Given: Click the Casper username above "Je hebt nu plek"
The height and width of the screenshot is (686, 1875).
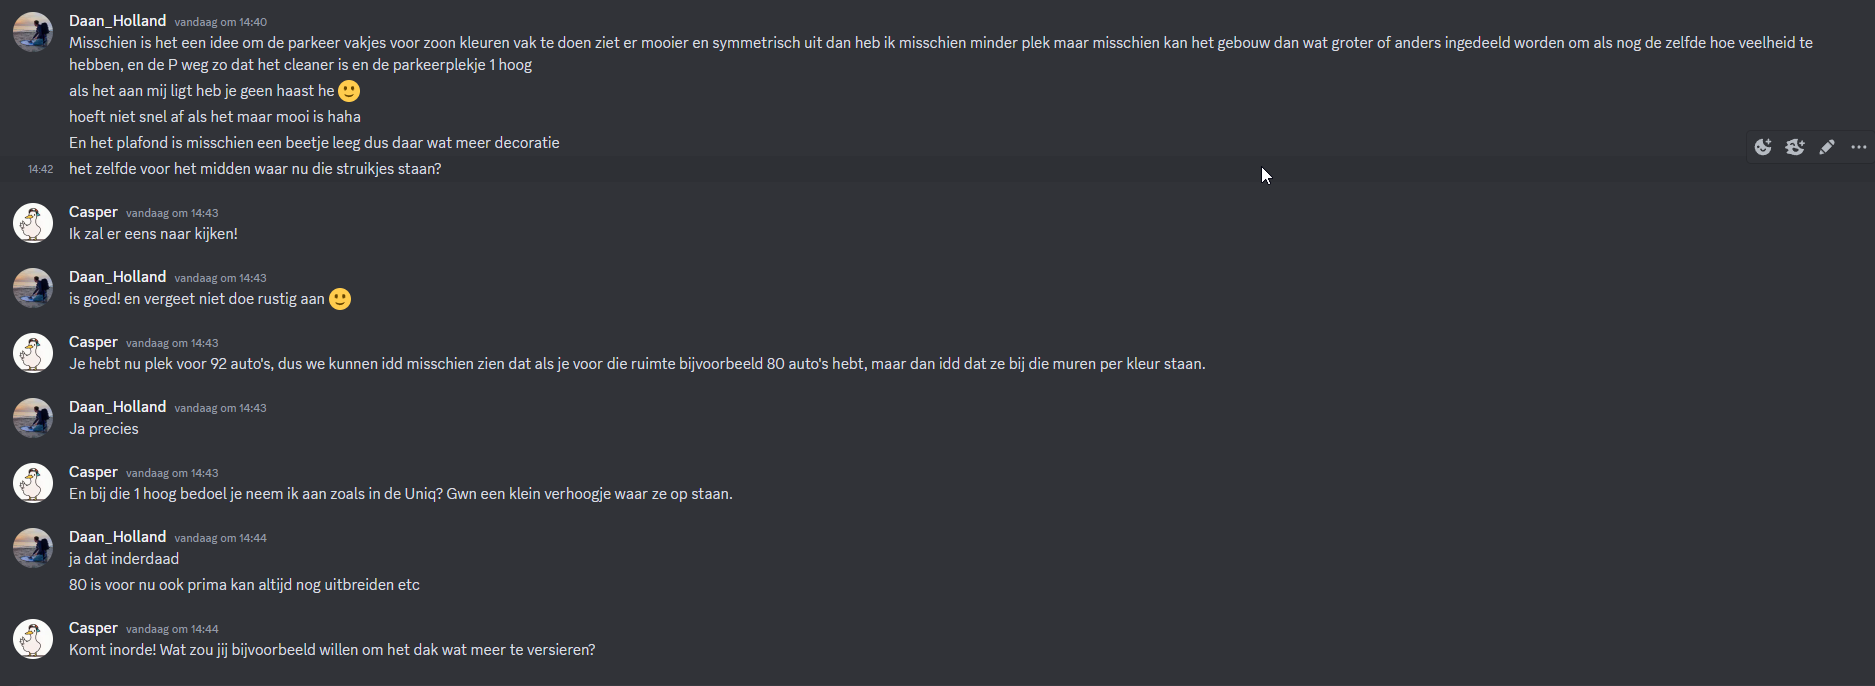Looking at the screenshot, I should click(93, 342).
